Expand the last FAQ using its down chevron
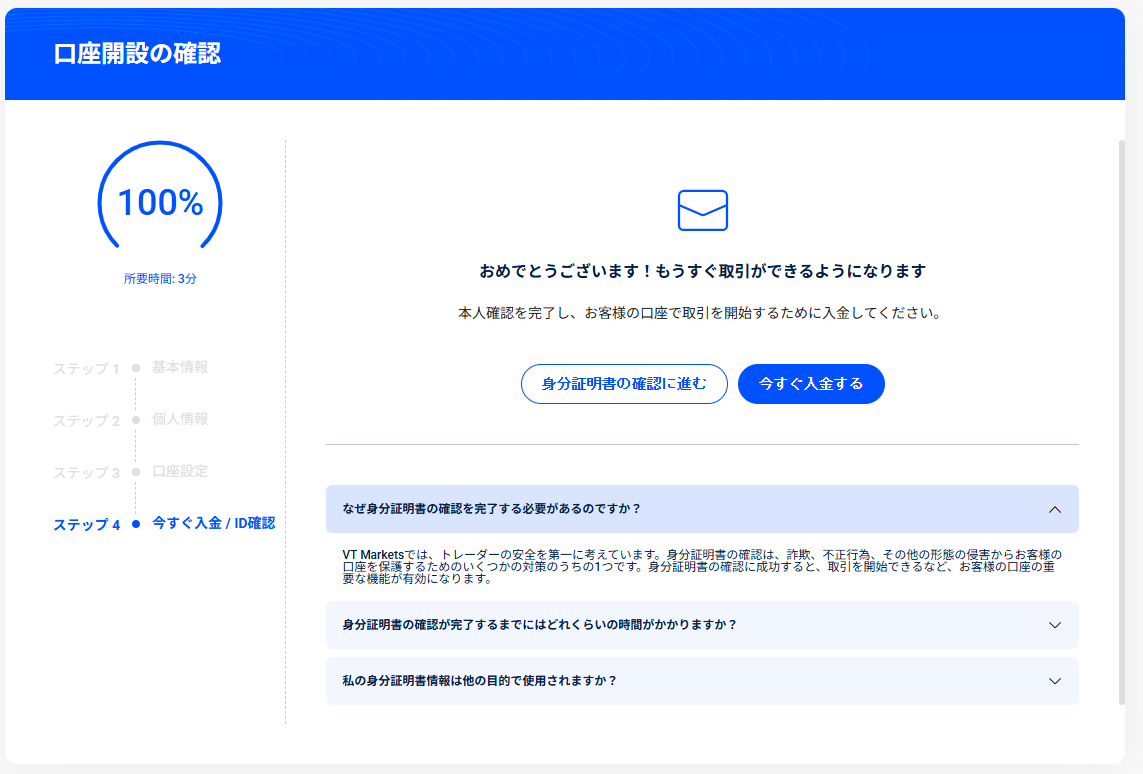This screenshot has height=774, width=1143. (1054, 681)
